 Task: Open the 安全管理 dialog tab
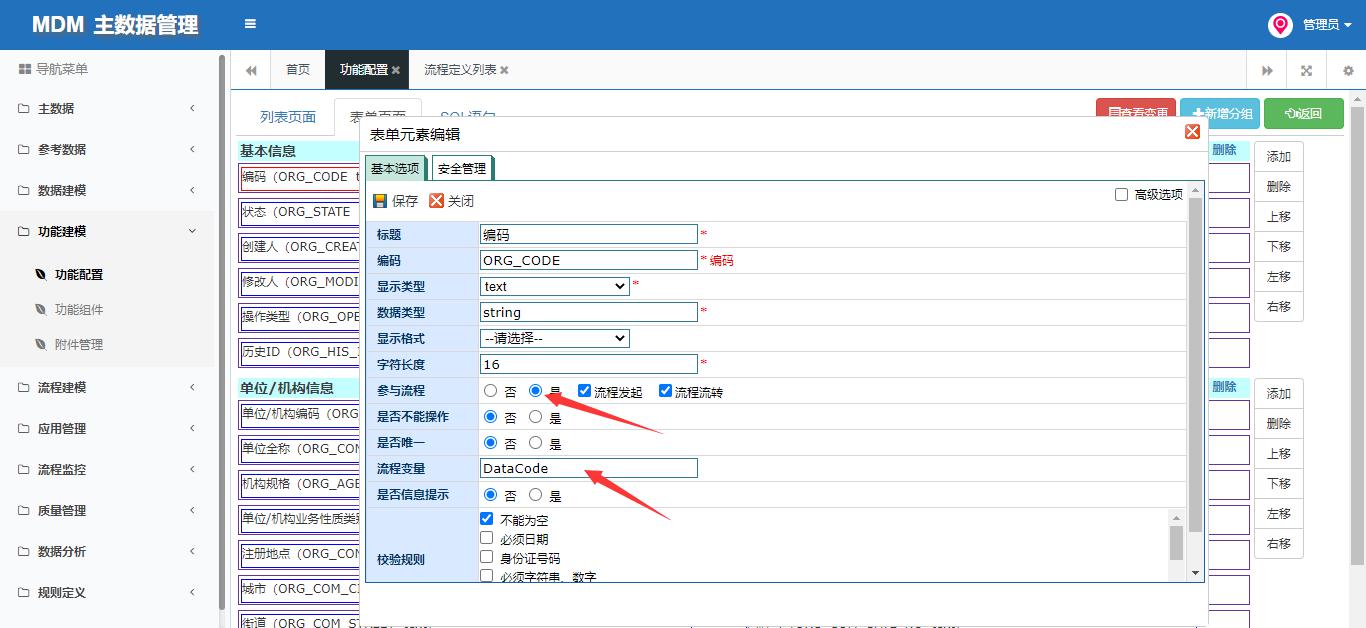pos(462,169)
